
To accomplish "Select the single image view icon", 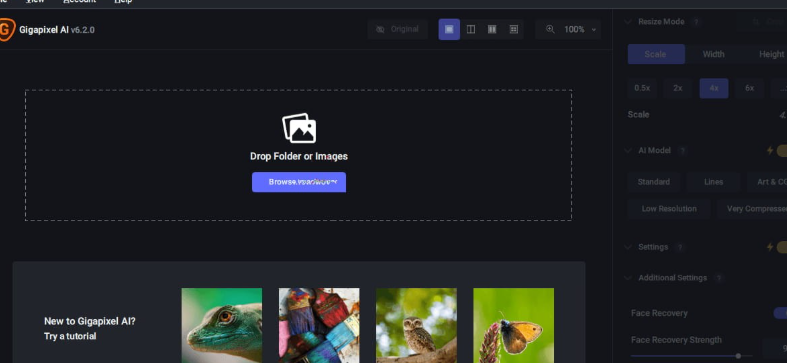I will [x=449, y=30].
